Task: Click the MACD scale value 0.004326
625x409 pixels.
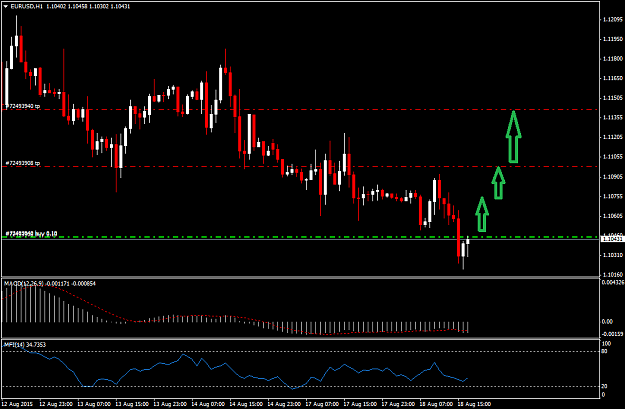Action: coord(613,283)
